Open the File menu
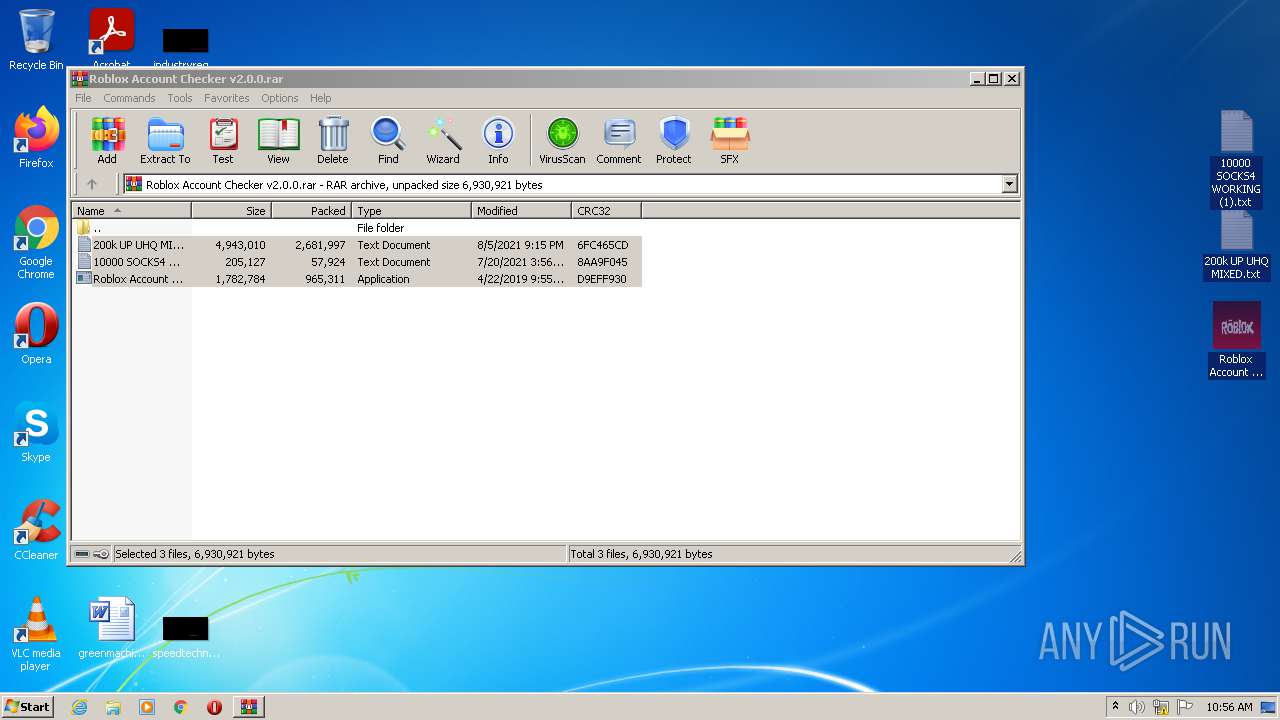This screenshot has height=720, width=1280. tap(83, 98)
